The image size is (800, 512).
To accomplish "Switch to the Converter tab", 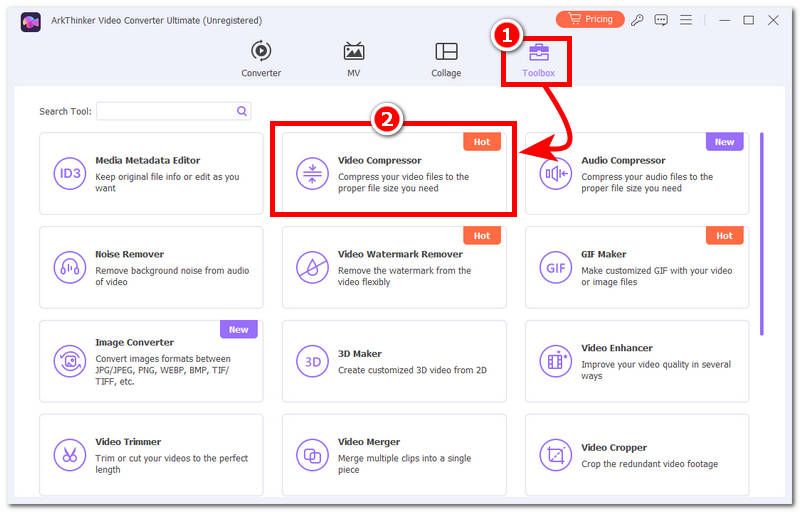I will [x=261, y=59].
